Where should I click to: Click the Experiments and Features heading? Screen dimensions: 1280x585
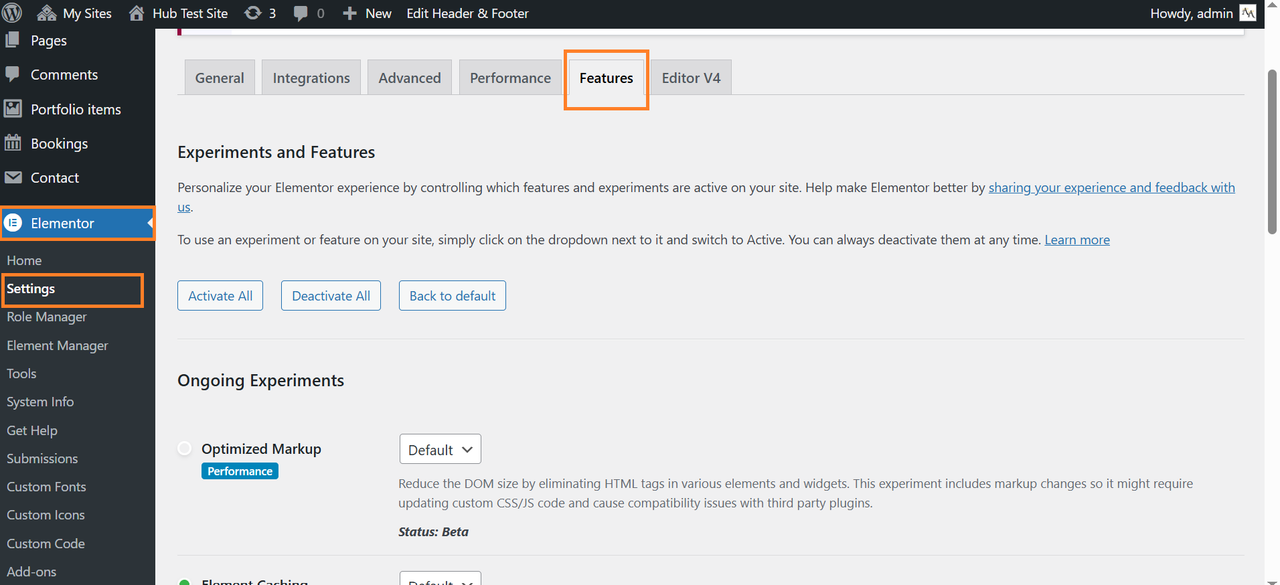(x=276, y=152)
